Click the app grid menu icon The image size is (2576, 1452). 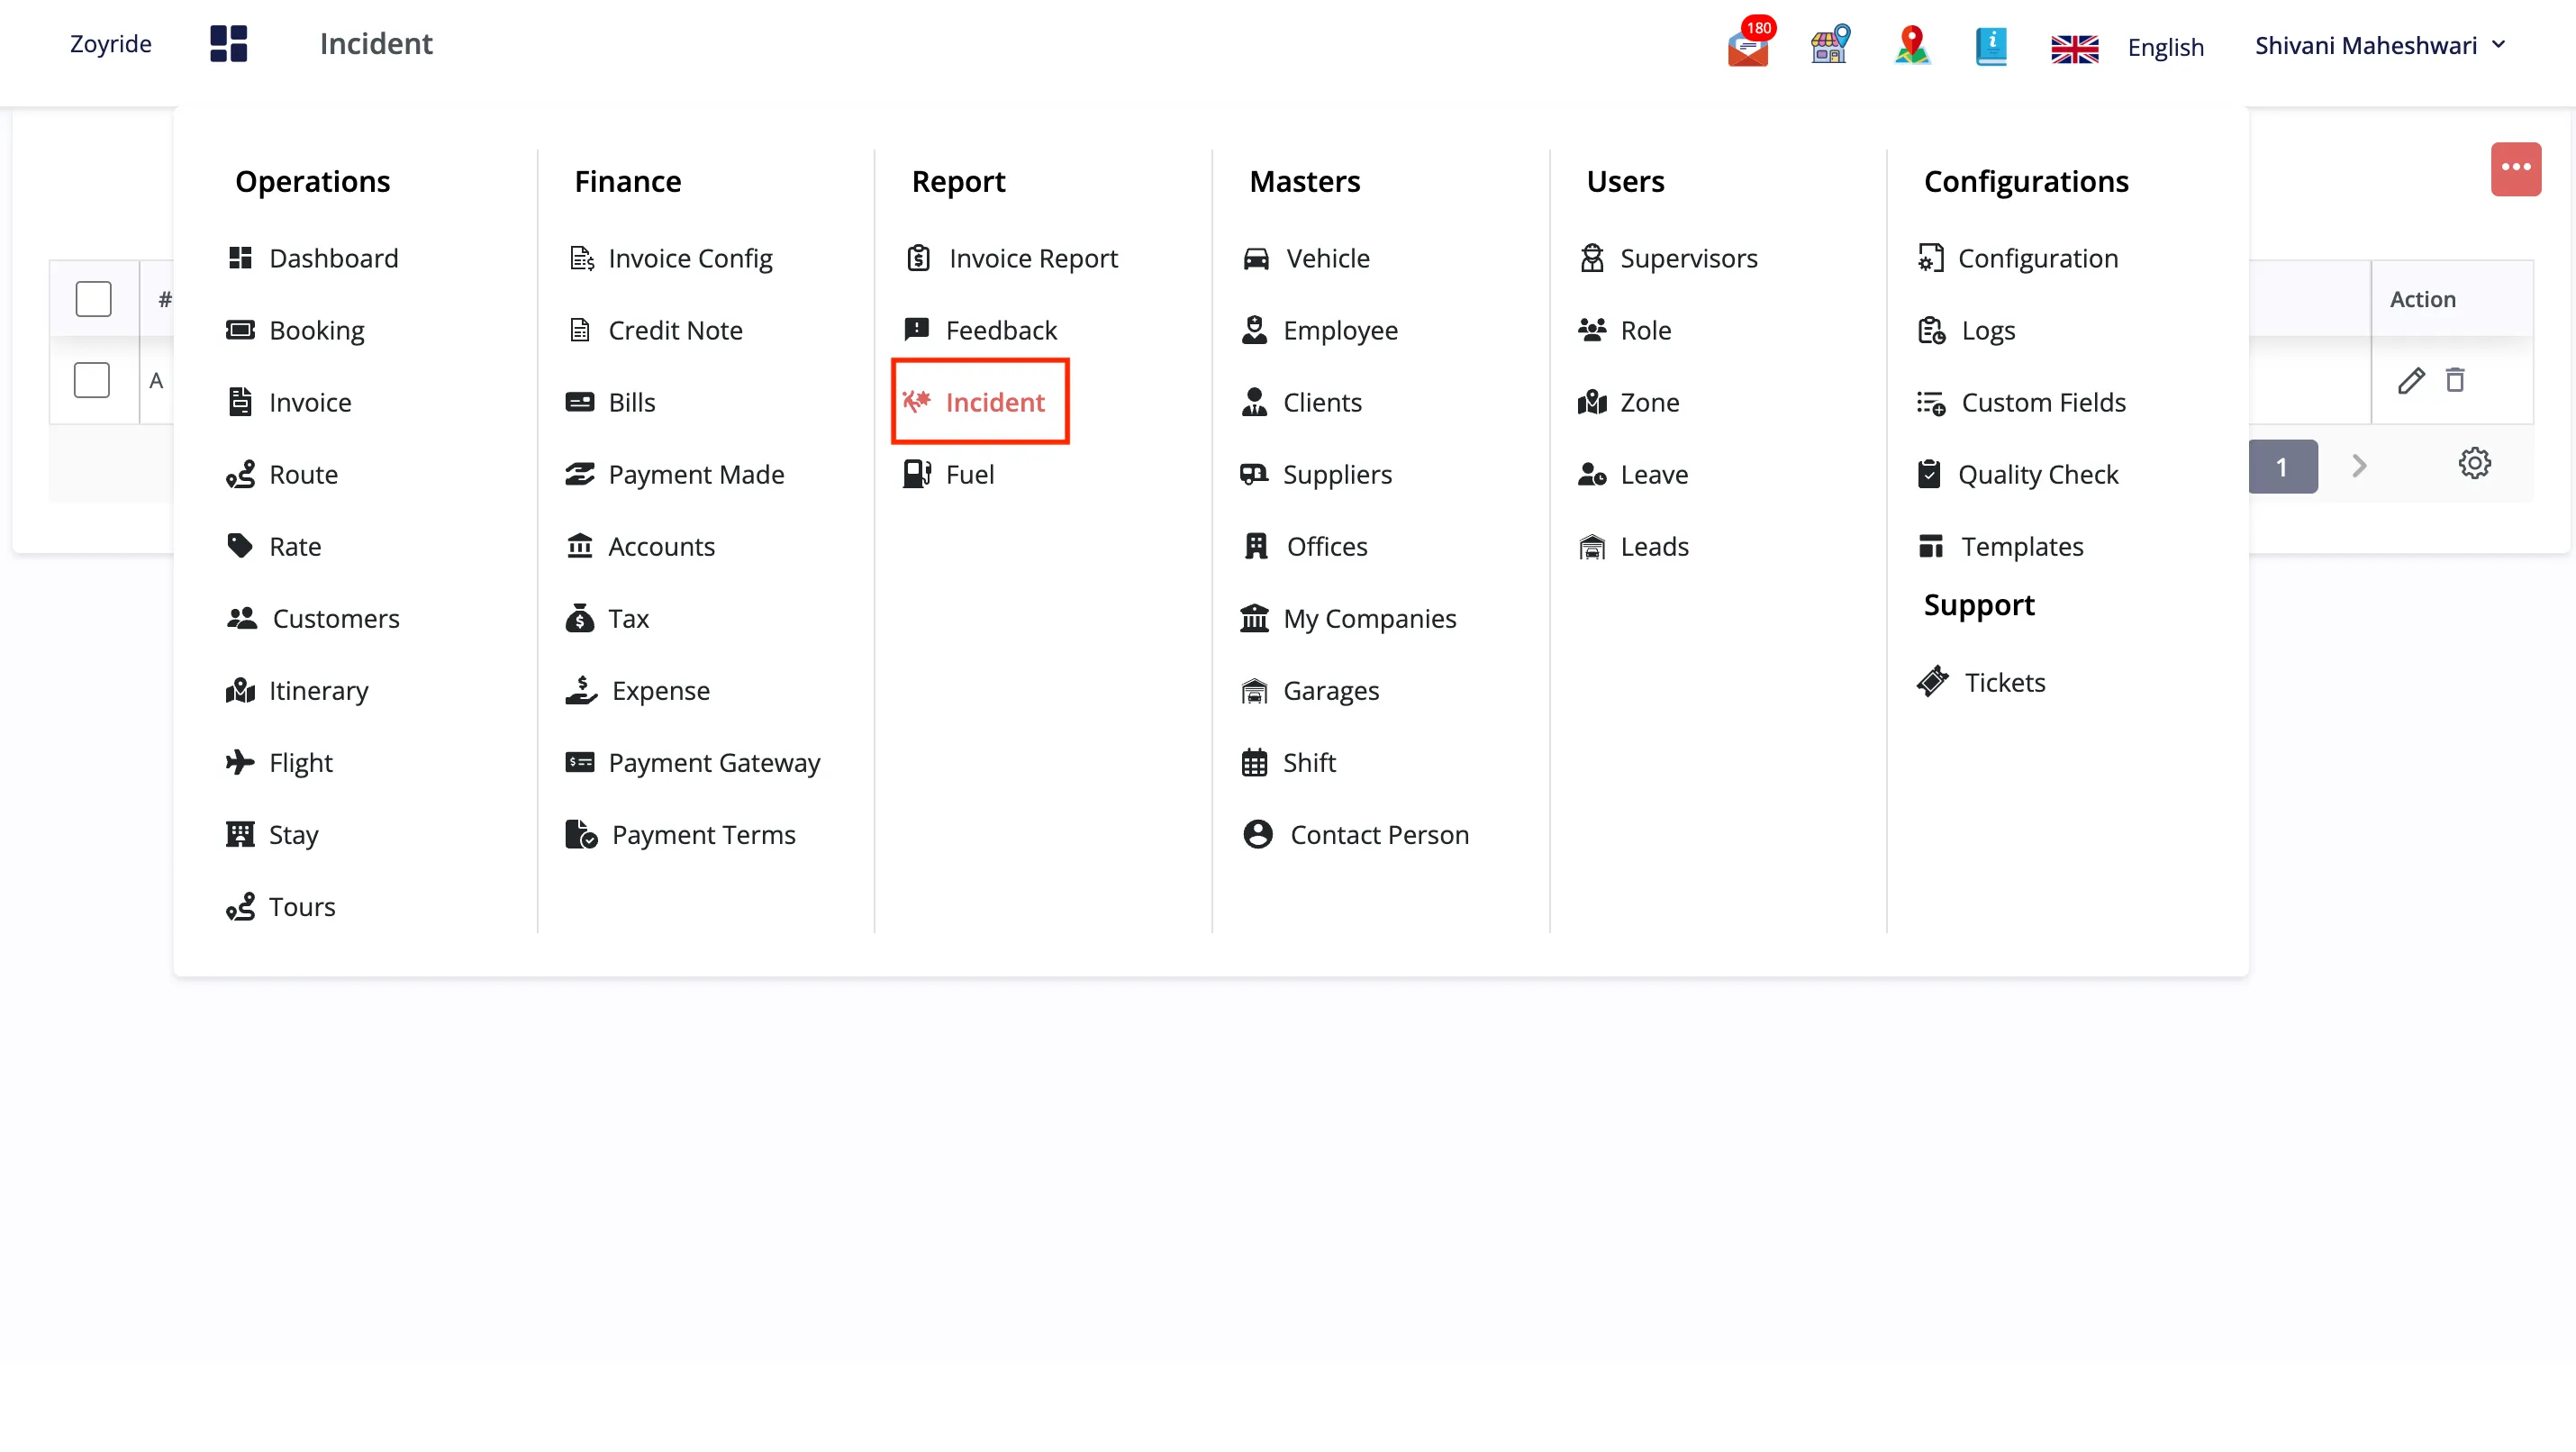tap(228, 44)
